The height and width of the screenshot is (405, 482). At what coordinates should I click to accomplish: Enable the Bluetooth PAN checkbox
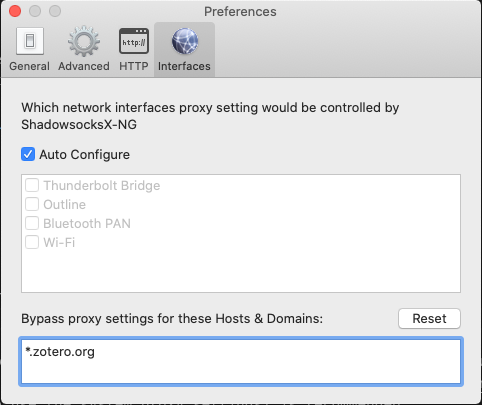tap(32, 223)
